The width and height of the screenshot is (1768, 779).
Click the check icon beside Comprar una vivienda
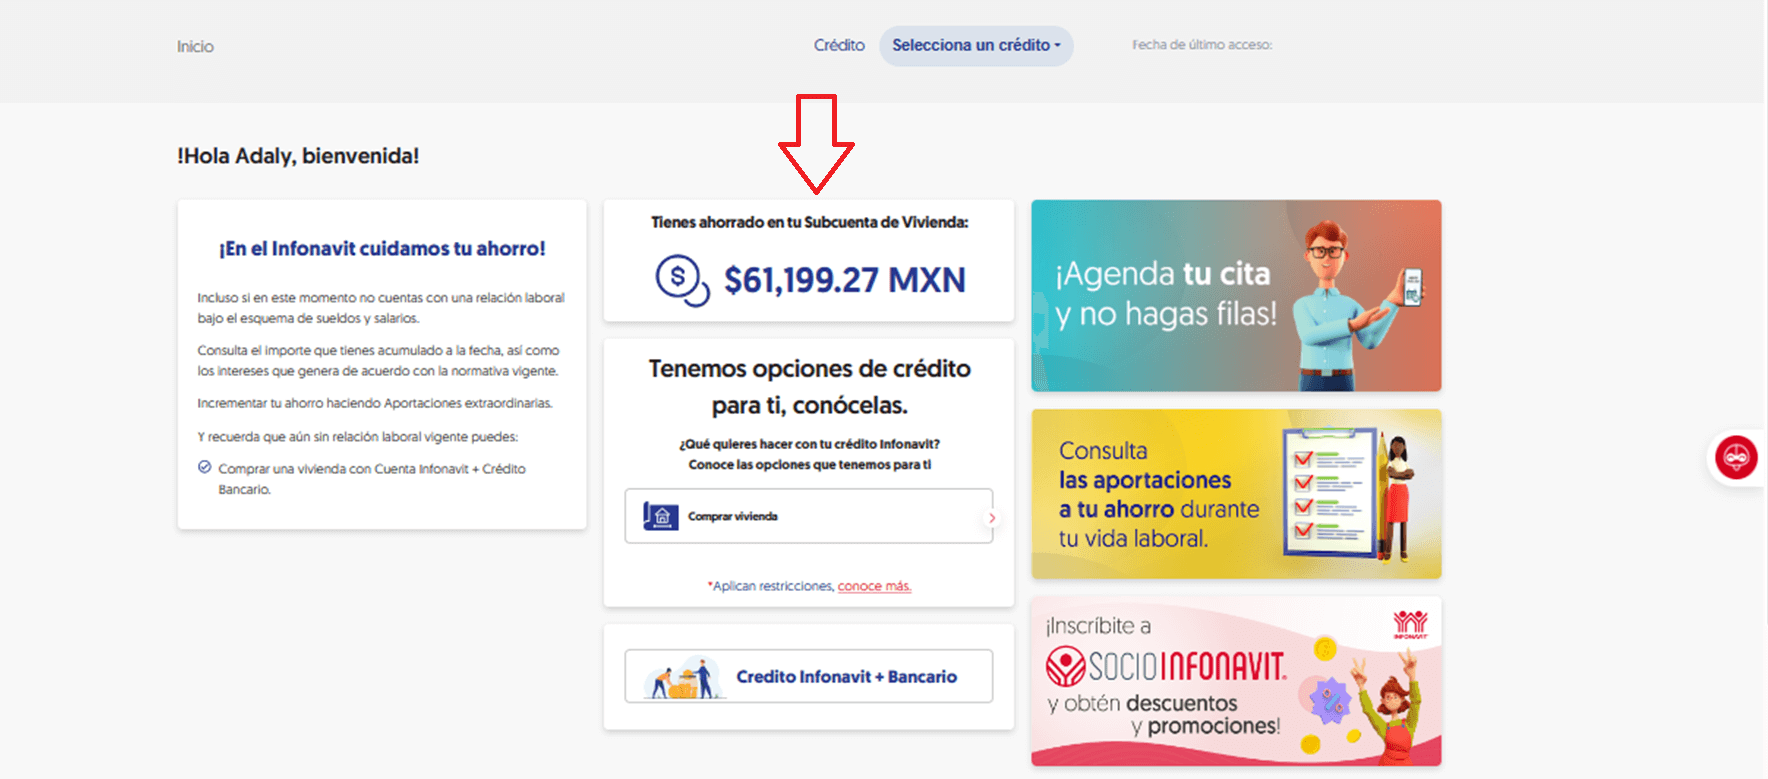point(205,467)
